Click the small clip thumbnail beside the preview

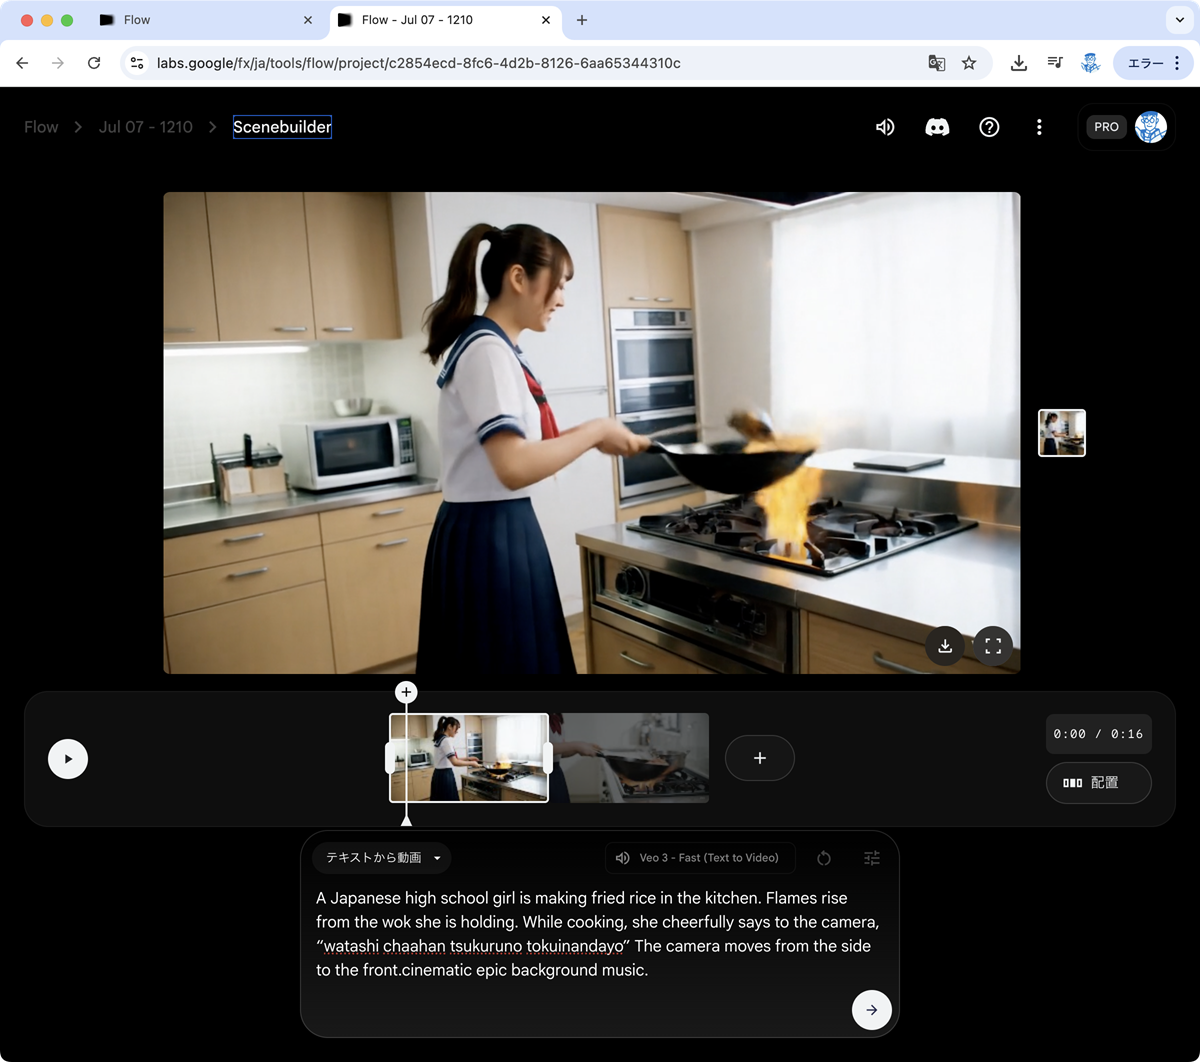click(1061, 433)
